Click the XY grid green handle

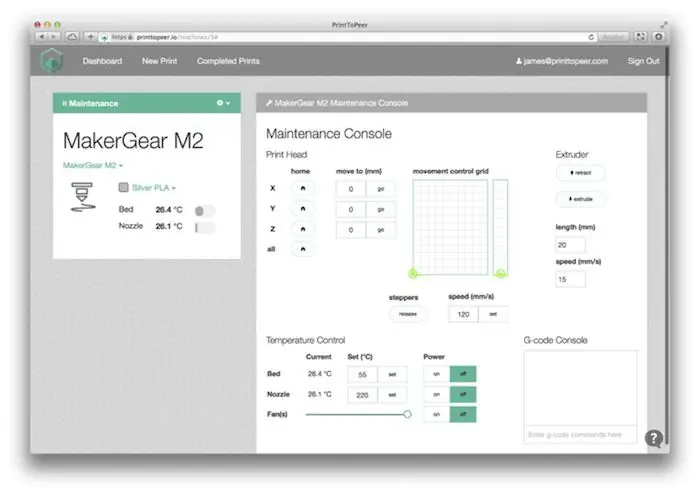click(413, 274)
